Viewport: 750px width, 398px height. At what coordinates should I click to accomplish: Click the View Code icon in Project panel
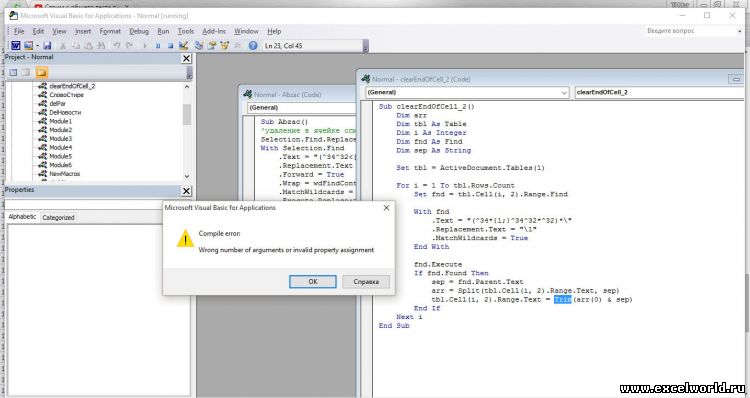pos(13,72)
